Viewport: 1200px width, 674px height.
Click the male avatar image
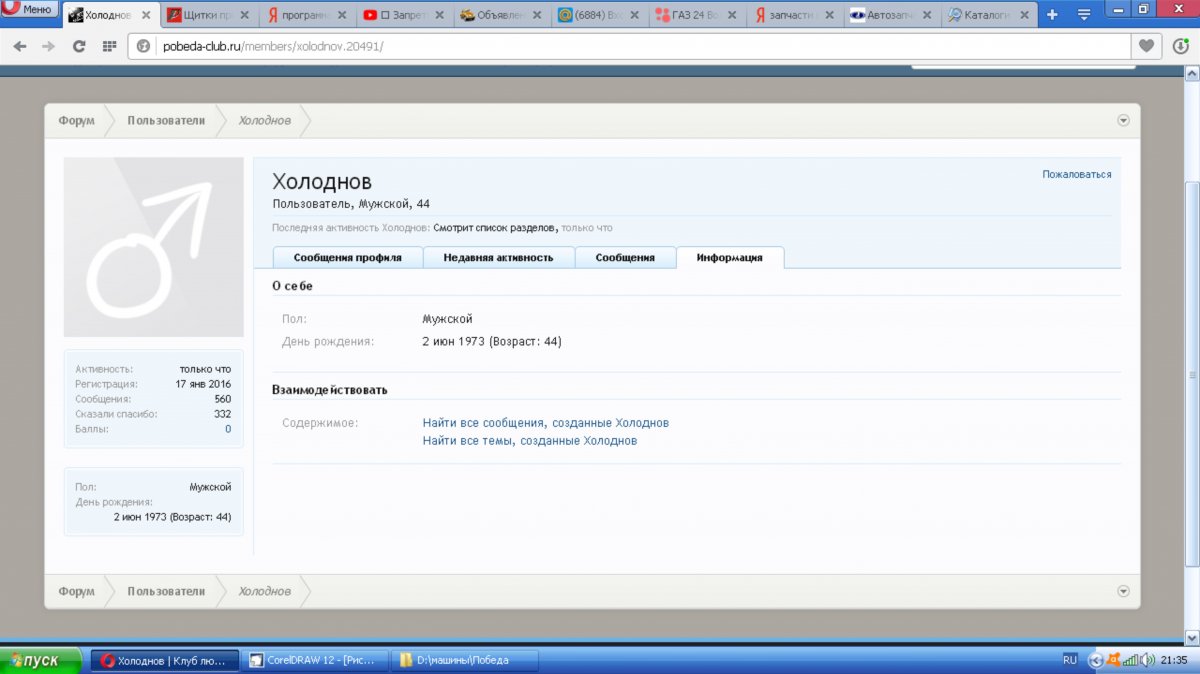coord(153,247)
